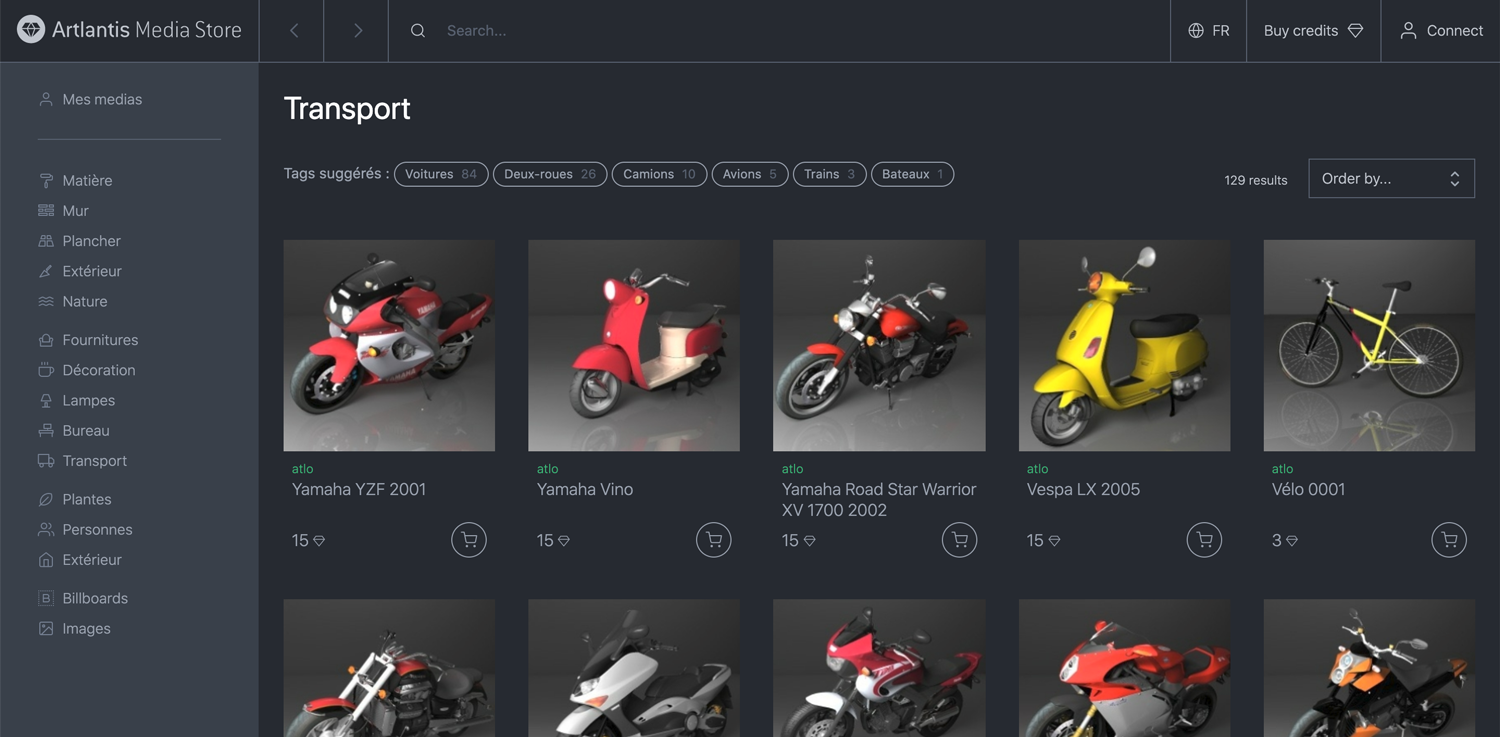The image size is (1500, 737).
Task: Add Vespa LX 2005 to cart
Action: (x=1205, y=540)
